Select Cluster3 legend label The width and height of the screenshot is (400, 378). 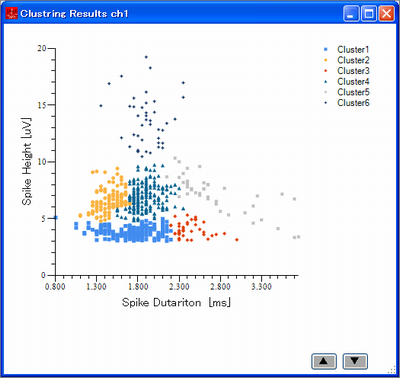coord(353,71)
